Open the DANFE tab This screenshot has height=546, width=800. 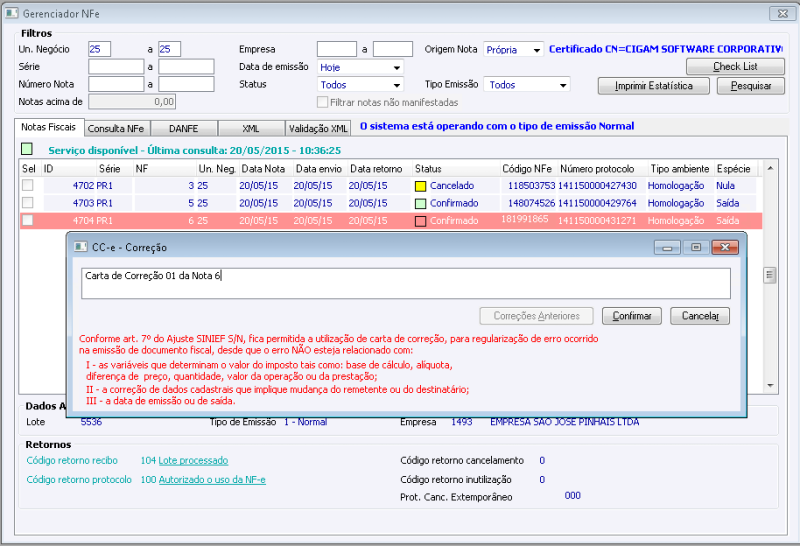click(184, 129)
